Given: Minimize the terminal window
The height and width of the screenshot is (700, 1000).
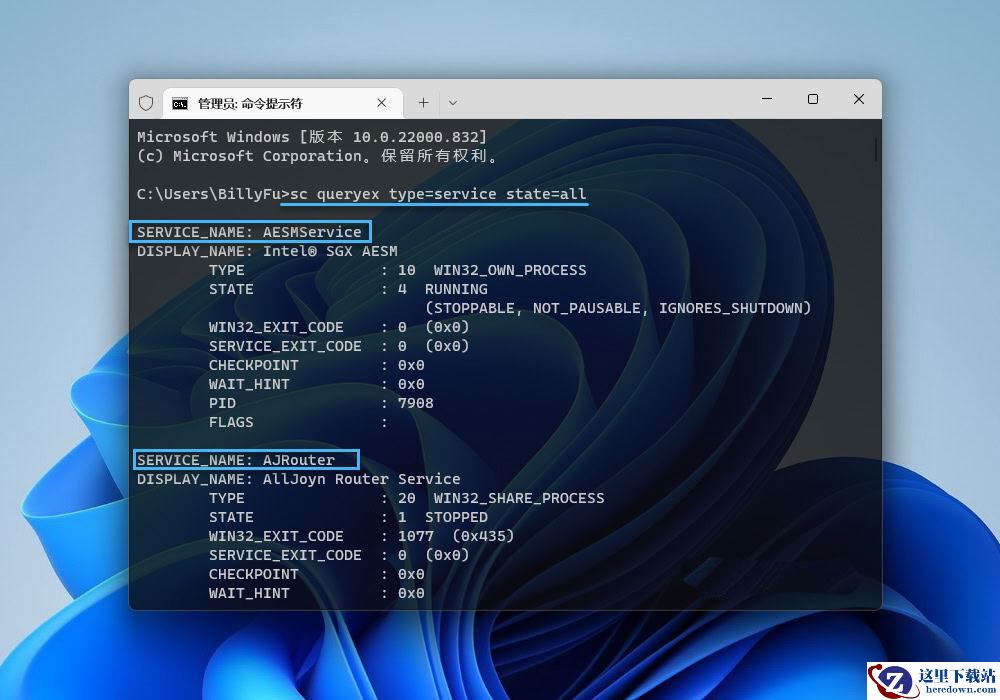Looking at the screenshot, I should pyautogui.click(x=767, y=99).
